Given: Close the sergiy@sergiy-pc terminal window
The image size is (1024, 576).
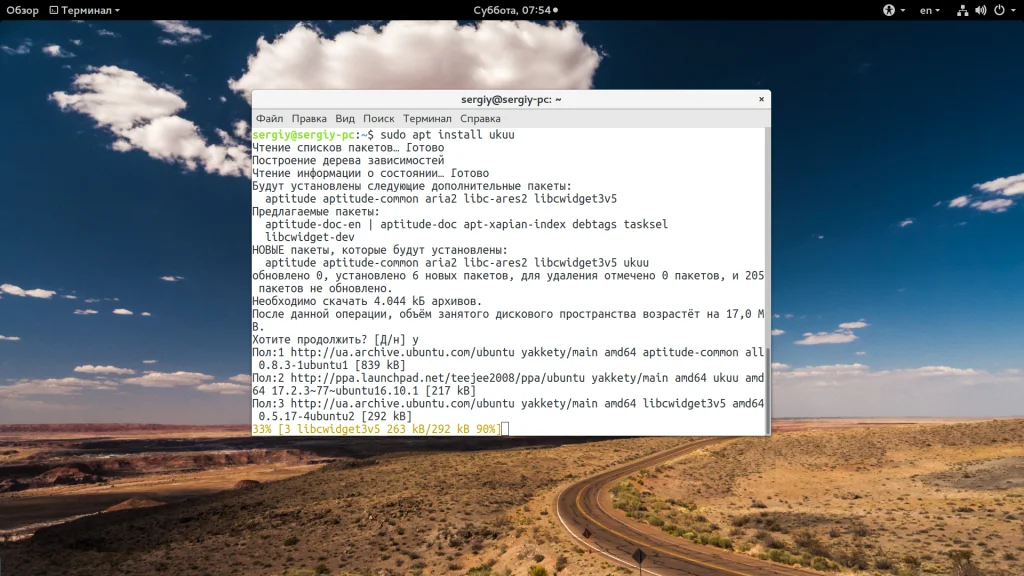Looking at the screenshot, I should tap(761, 99).
